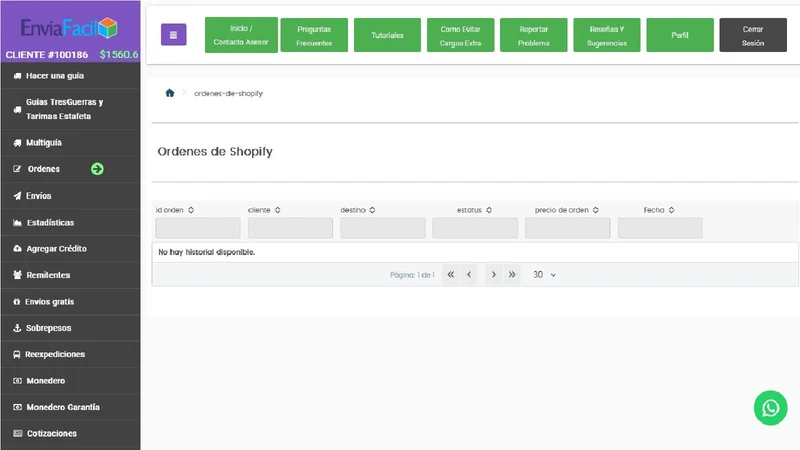Image resolution: width=800 pixels, height=450 pixels.
Task: Open Monedero Garantía page
Action: pyautogui.click(x=71, y=407)
